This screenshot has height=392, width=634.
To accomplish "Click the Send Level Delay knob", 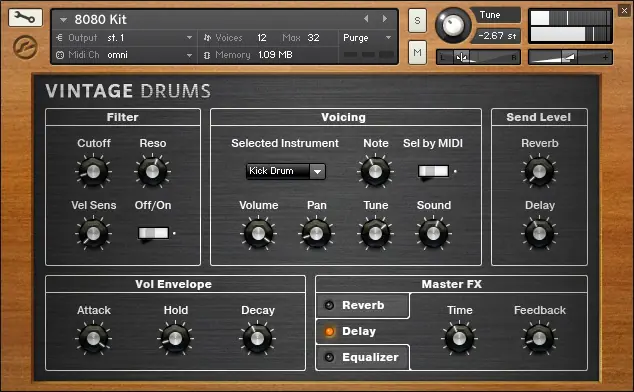I will coord(539,233).
